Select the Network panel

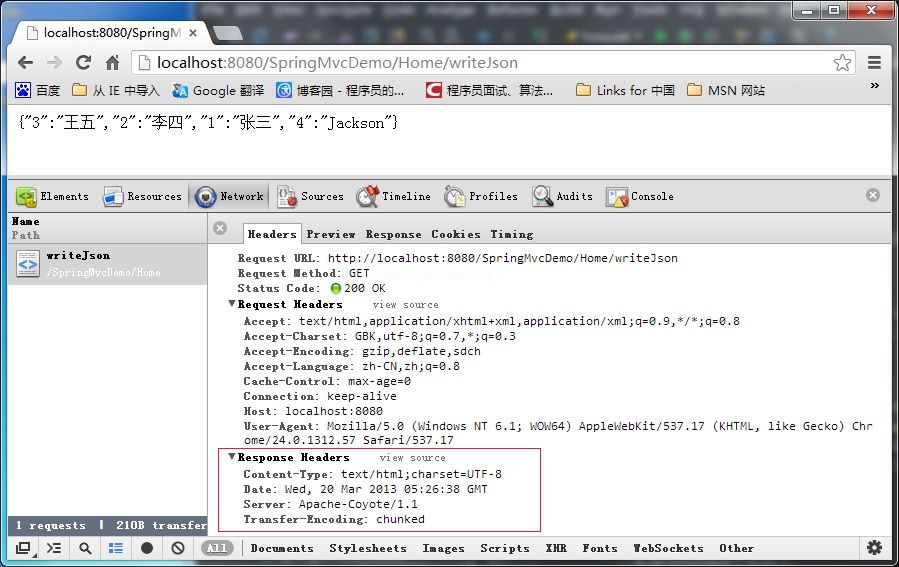point(229,197)
